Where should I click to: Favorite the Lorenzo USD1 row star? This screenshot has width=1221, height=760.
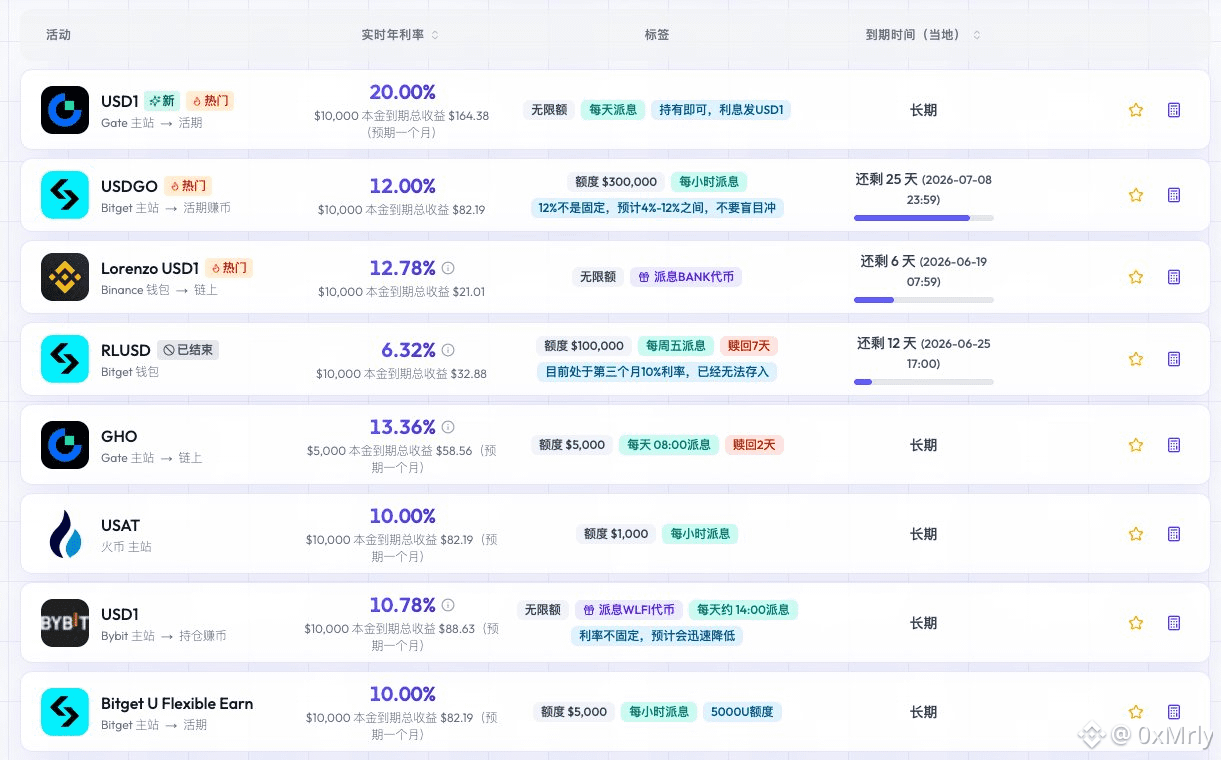(x=1135, y=277)
